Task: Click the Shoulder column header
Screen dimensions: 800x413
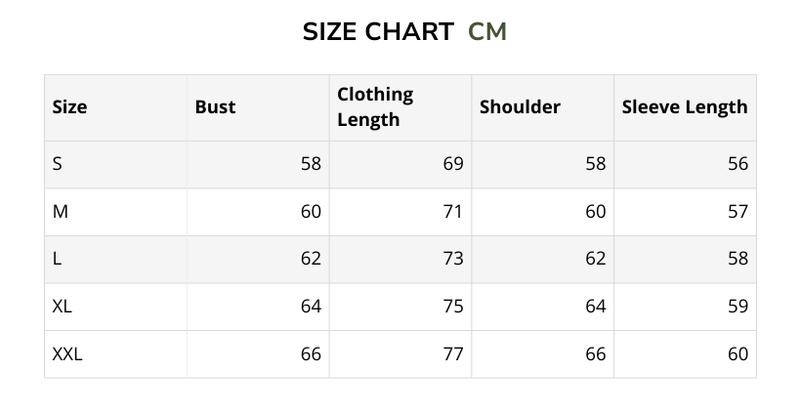Action: click(x=520, y=107)
